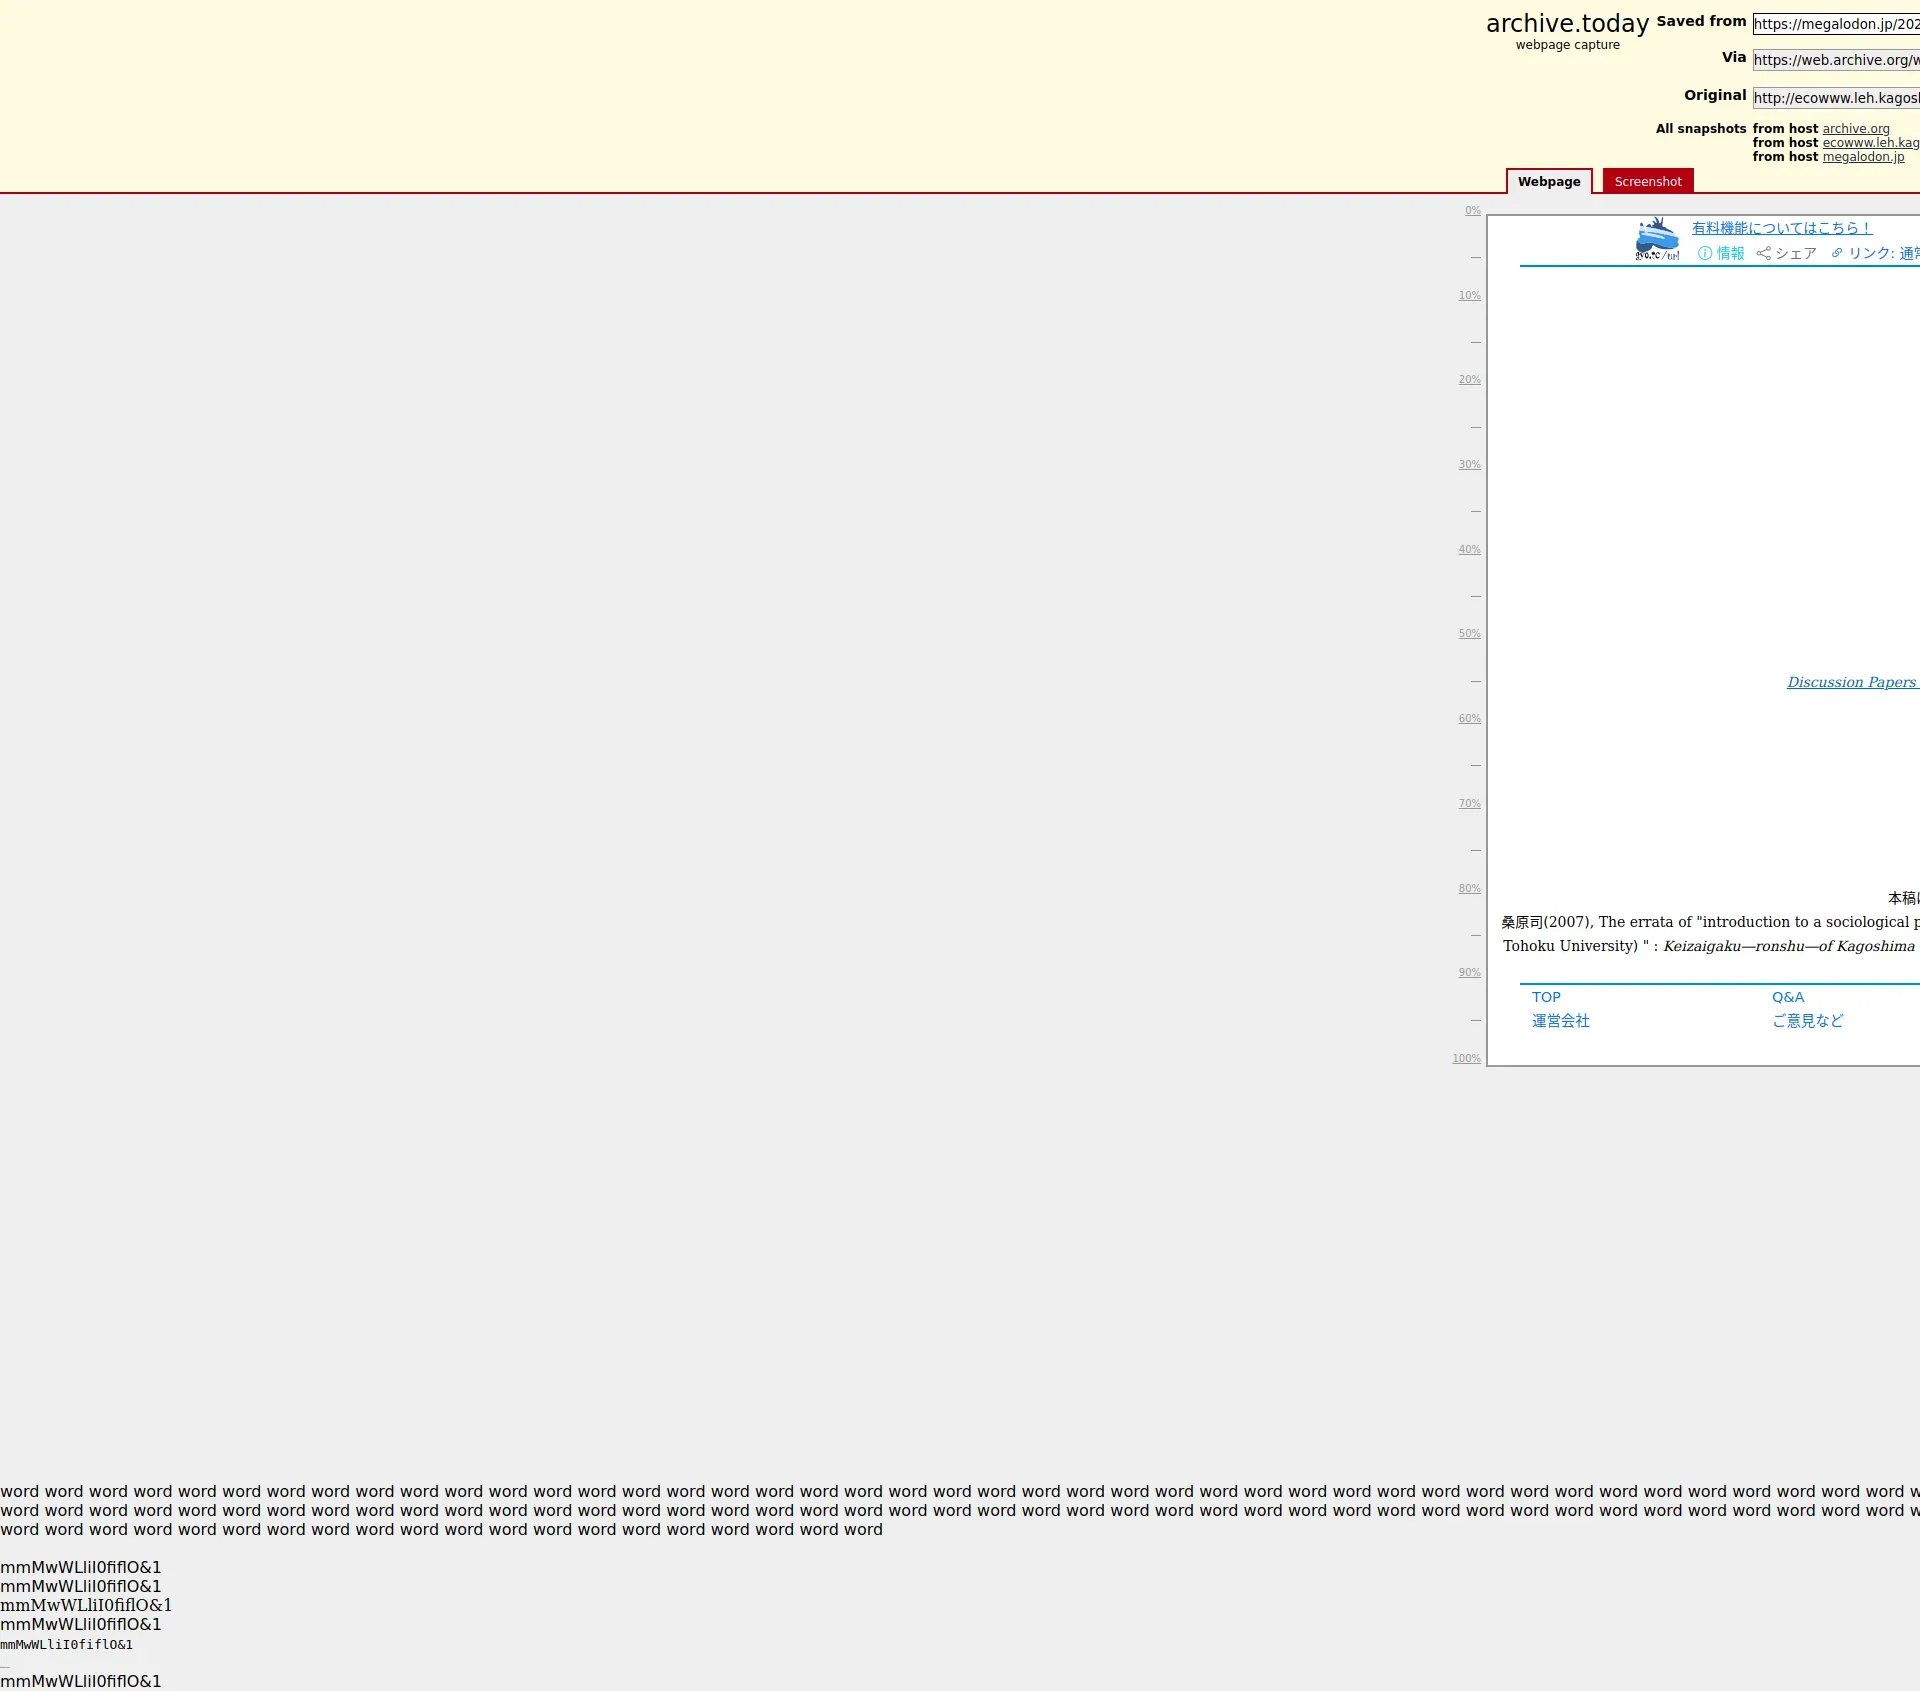This screenshot has width=1920, height=1691.
Task: Click the Via URL field
Action: point(1836,60)
